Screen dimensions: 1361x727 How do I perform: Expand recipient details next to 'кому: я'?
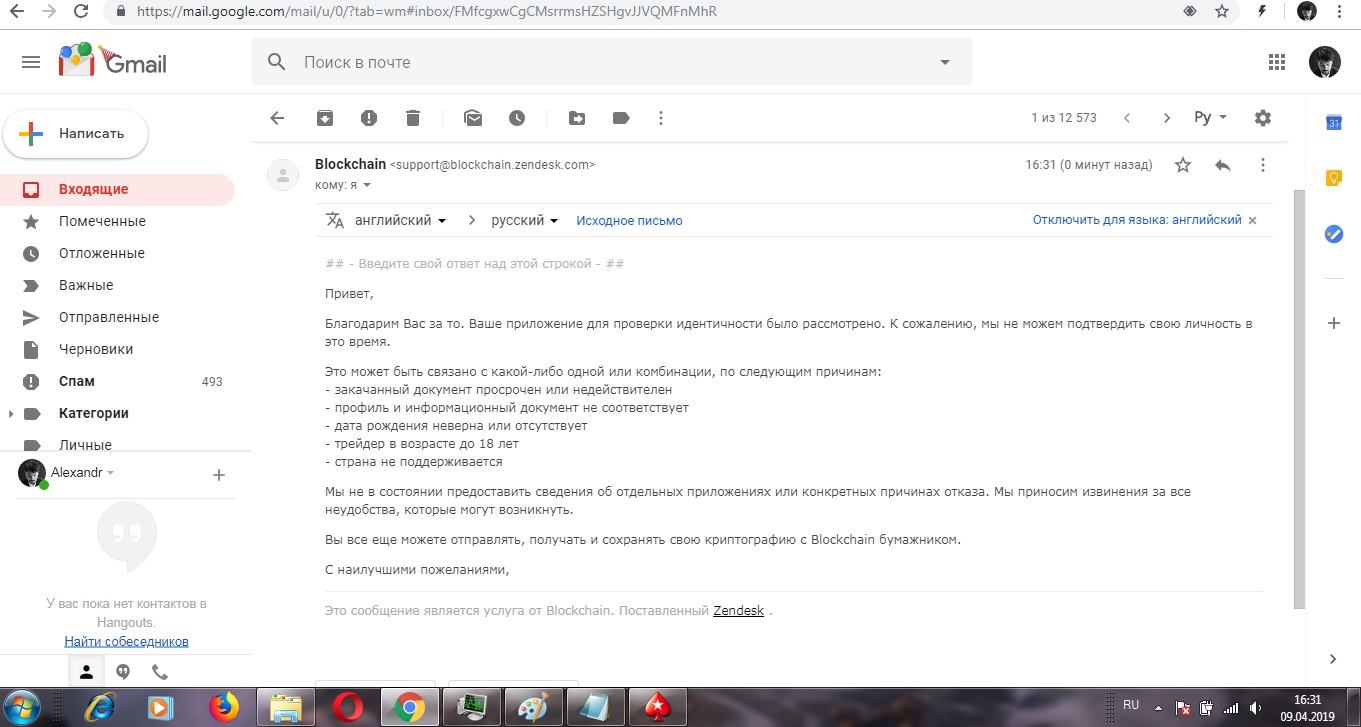point(367,185)
